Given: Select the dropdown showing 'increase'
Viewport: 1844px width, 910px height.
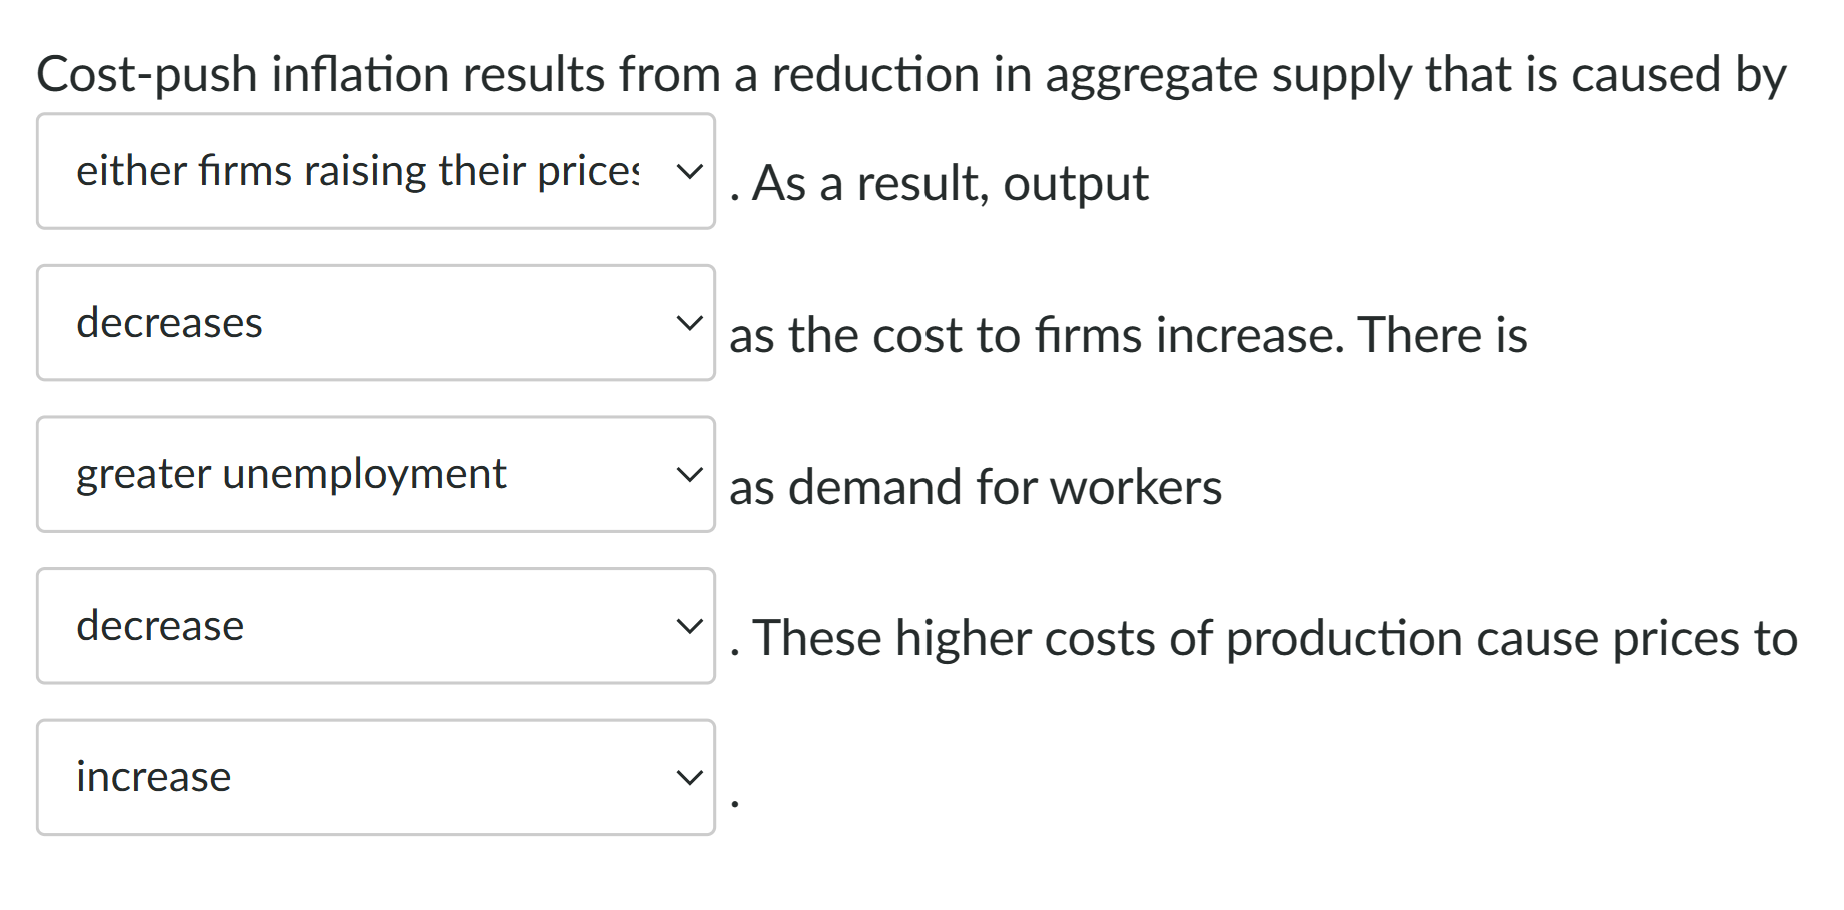Looking at the screenshot, I should click(375, 777).
